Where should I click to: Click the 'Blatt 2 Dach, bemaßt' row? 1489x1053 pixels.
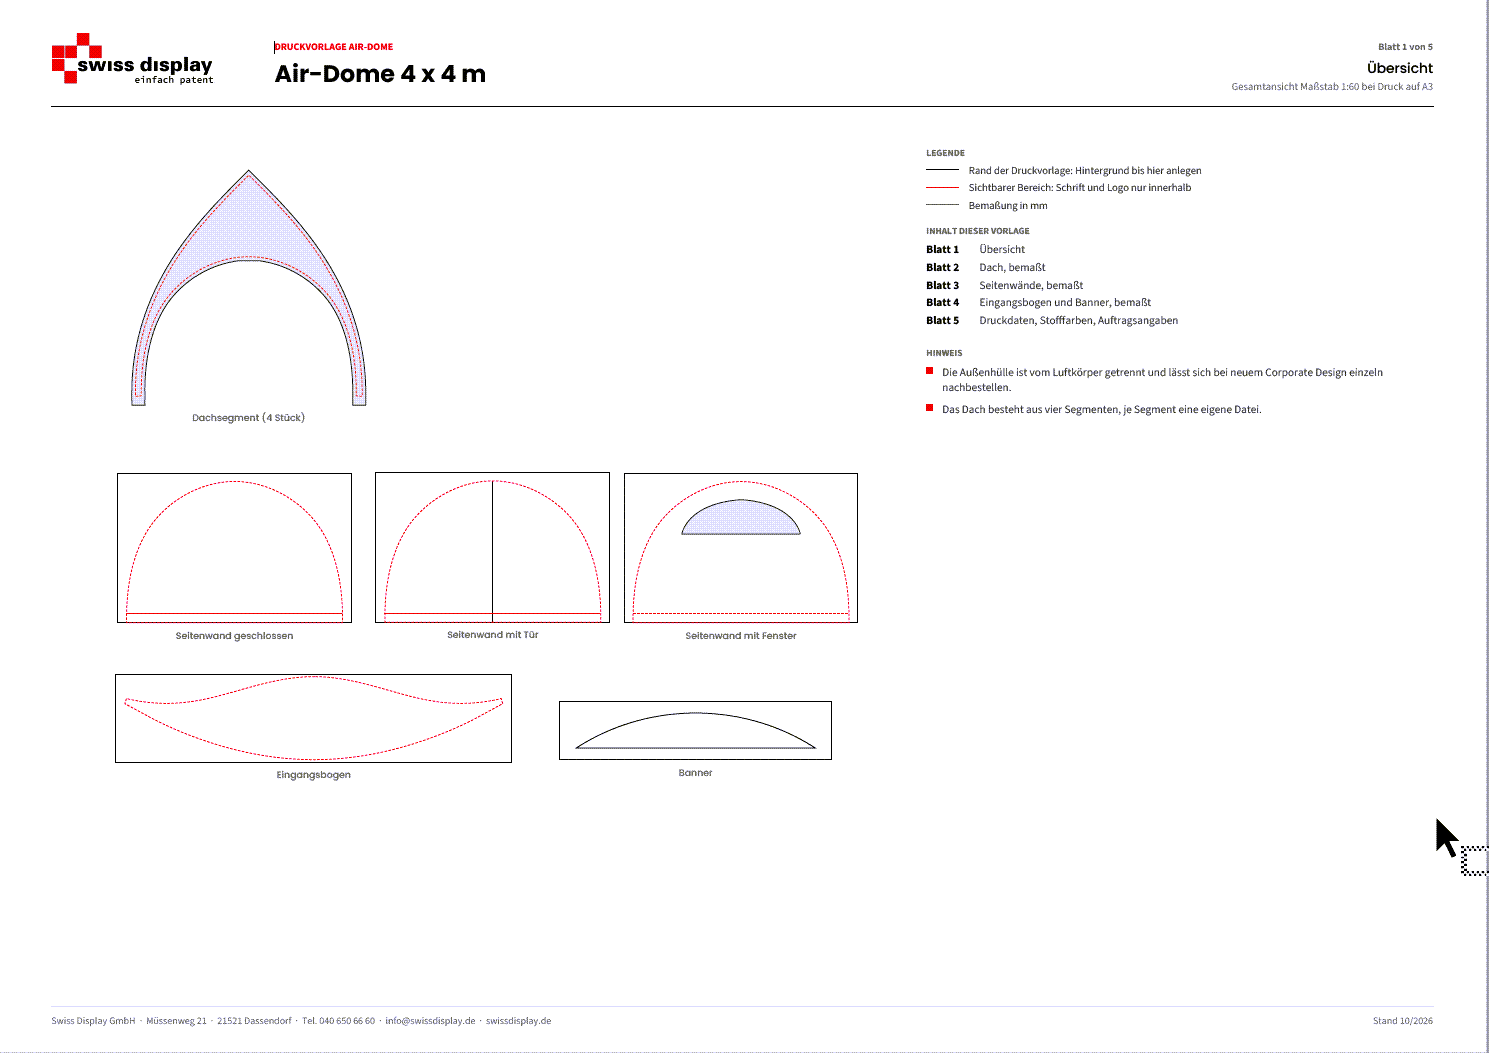coord(986,268)
